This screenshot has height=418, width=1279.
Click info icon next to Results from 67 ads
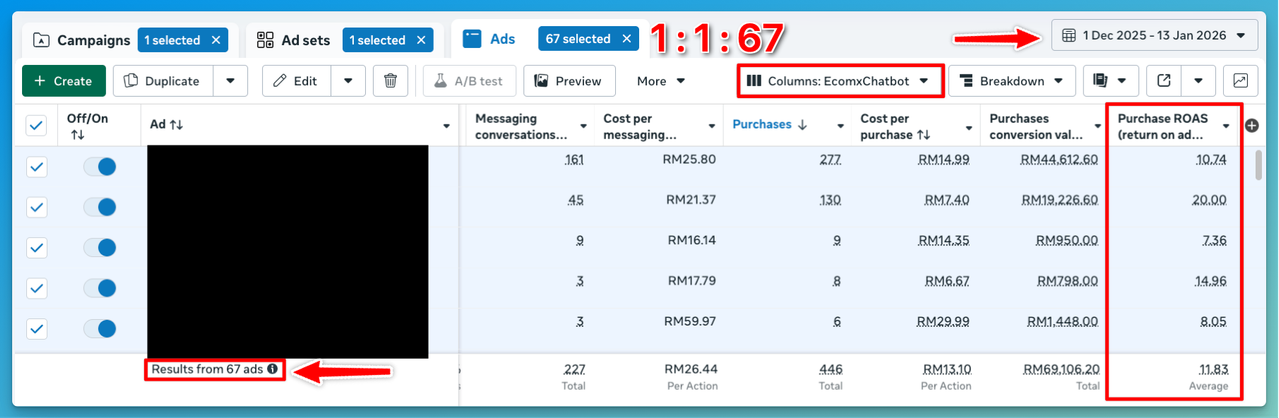(272, 369)
